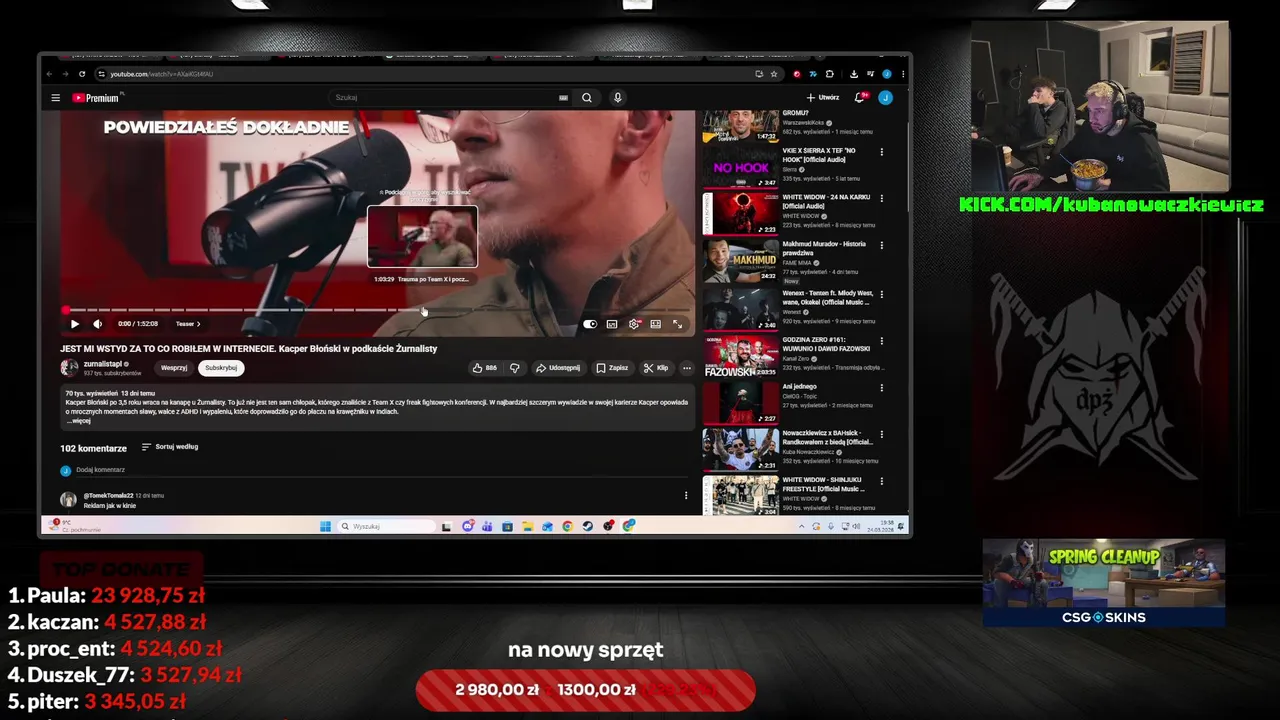The image size is (1280, 720).
Task: Create a clip with the Klip button
Action: (x=656, y=368)
